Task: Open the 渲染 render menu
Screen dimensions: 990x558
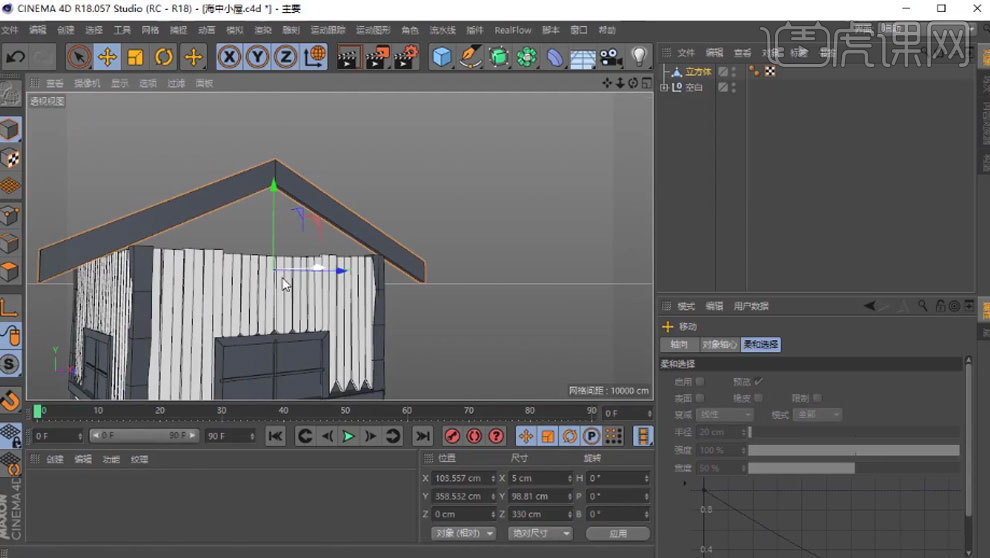Action: click(x=263, y=30)
